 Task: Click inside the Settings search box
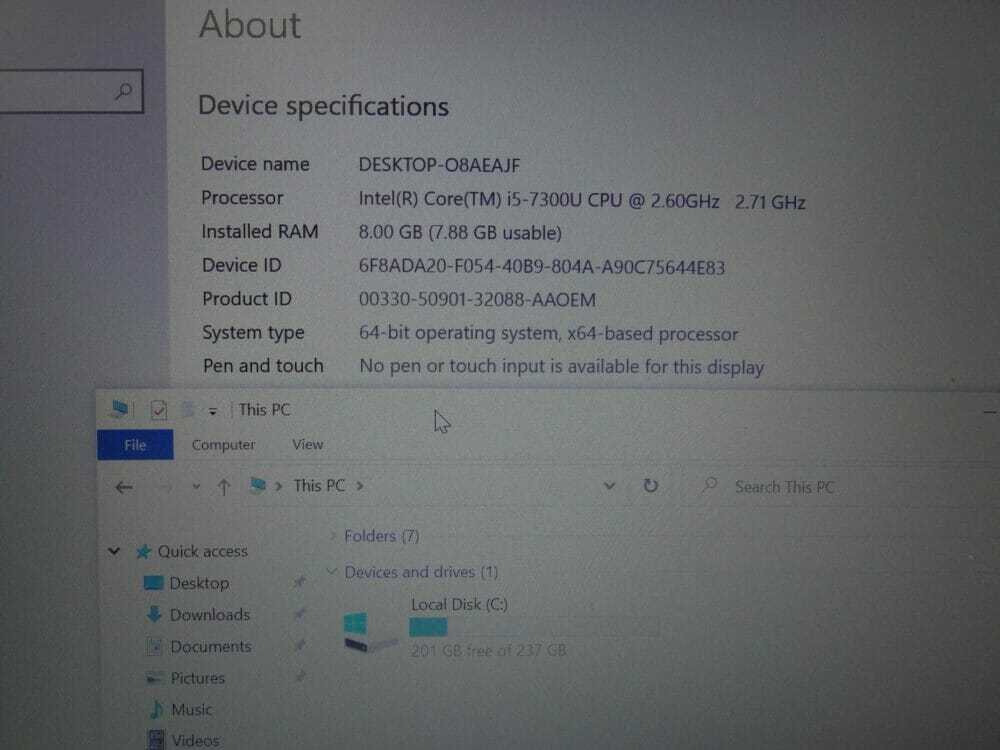(x=70, y=91)
